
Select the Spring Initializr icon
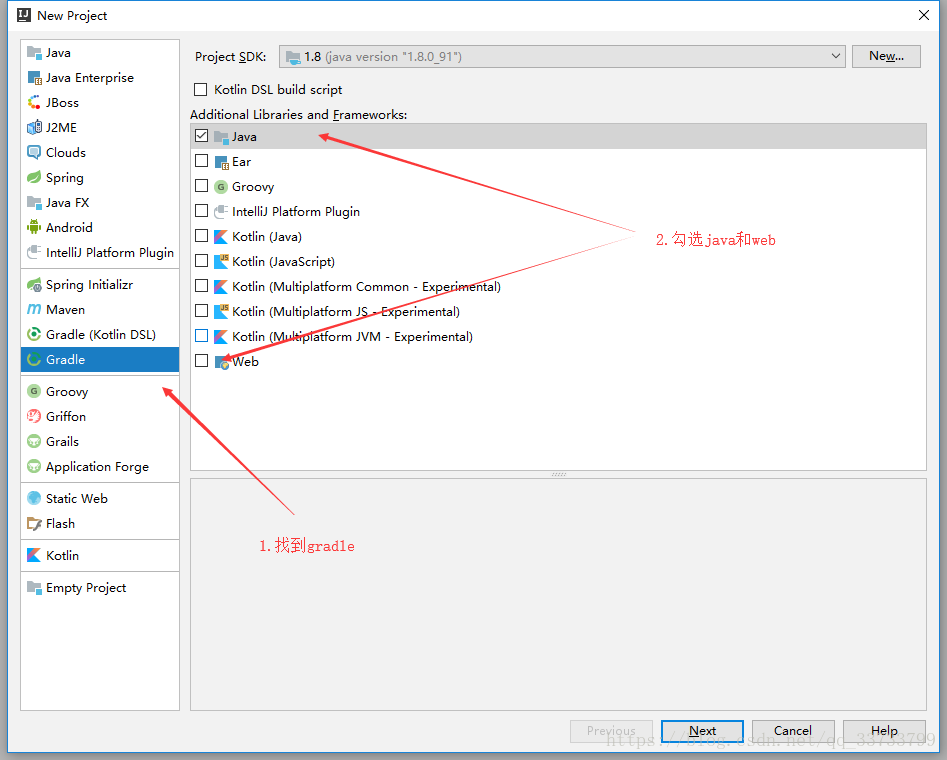(34, 285)
